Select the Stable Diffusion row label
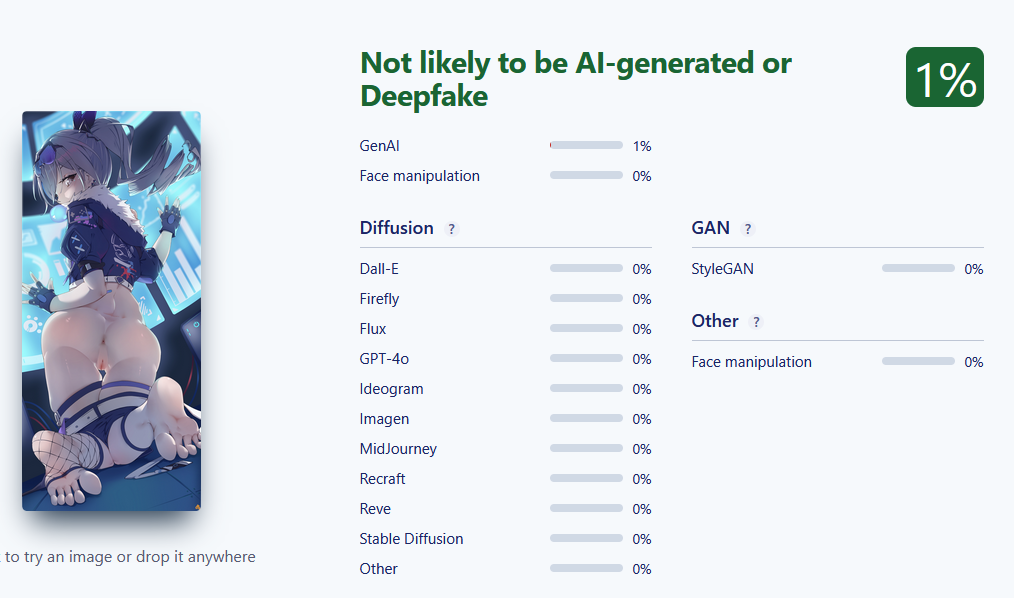The height and width of the screenshot is (598, 1014). tap(411, 539)
